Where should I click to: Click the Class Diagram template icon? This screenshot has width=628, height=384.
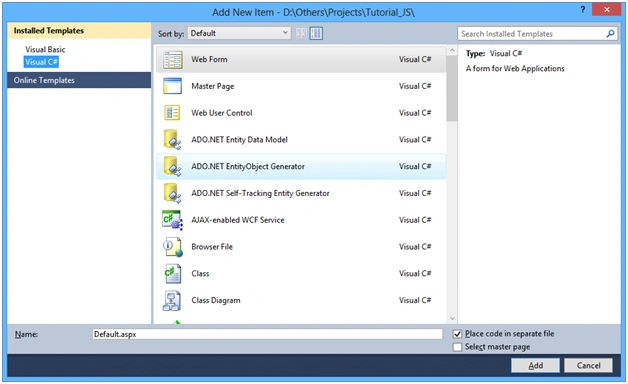pos(172,301)
